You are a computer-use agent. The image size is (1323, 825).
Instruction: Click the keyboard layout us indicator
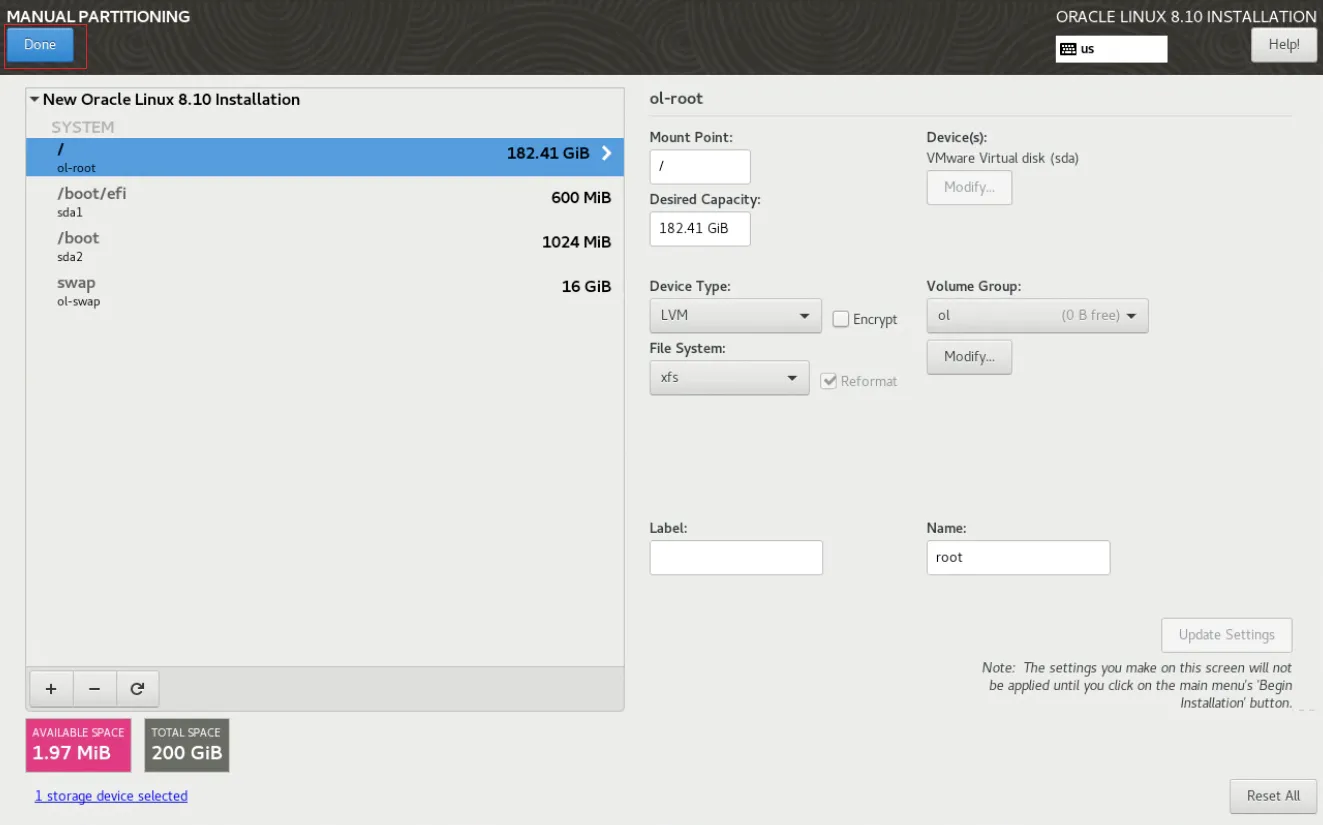click(x=1110, y=49)
